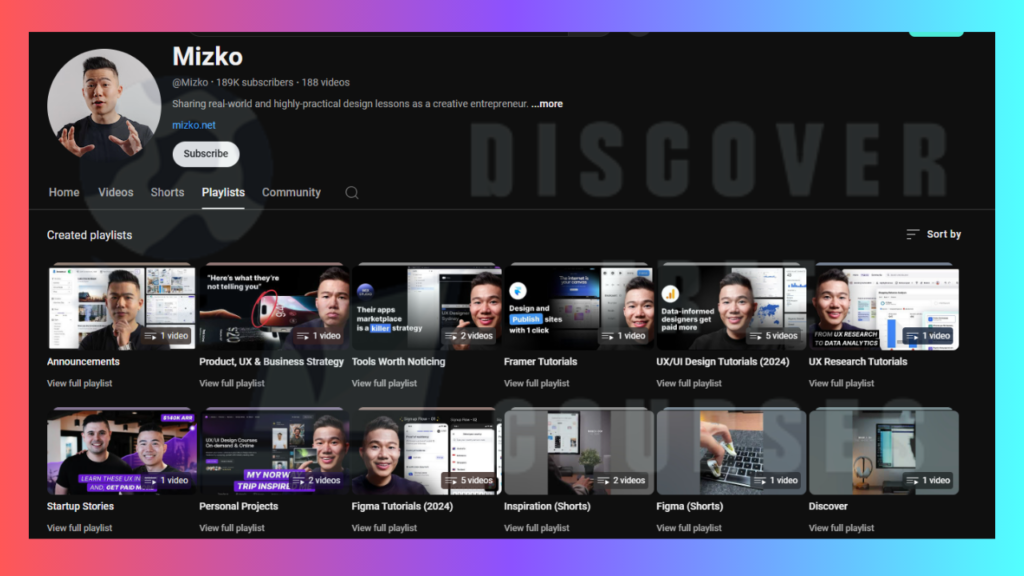View full playlist for Personal Projects
The height and width of the screenshot is (576, 1024).
click(x=232, y=528)
